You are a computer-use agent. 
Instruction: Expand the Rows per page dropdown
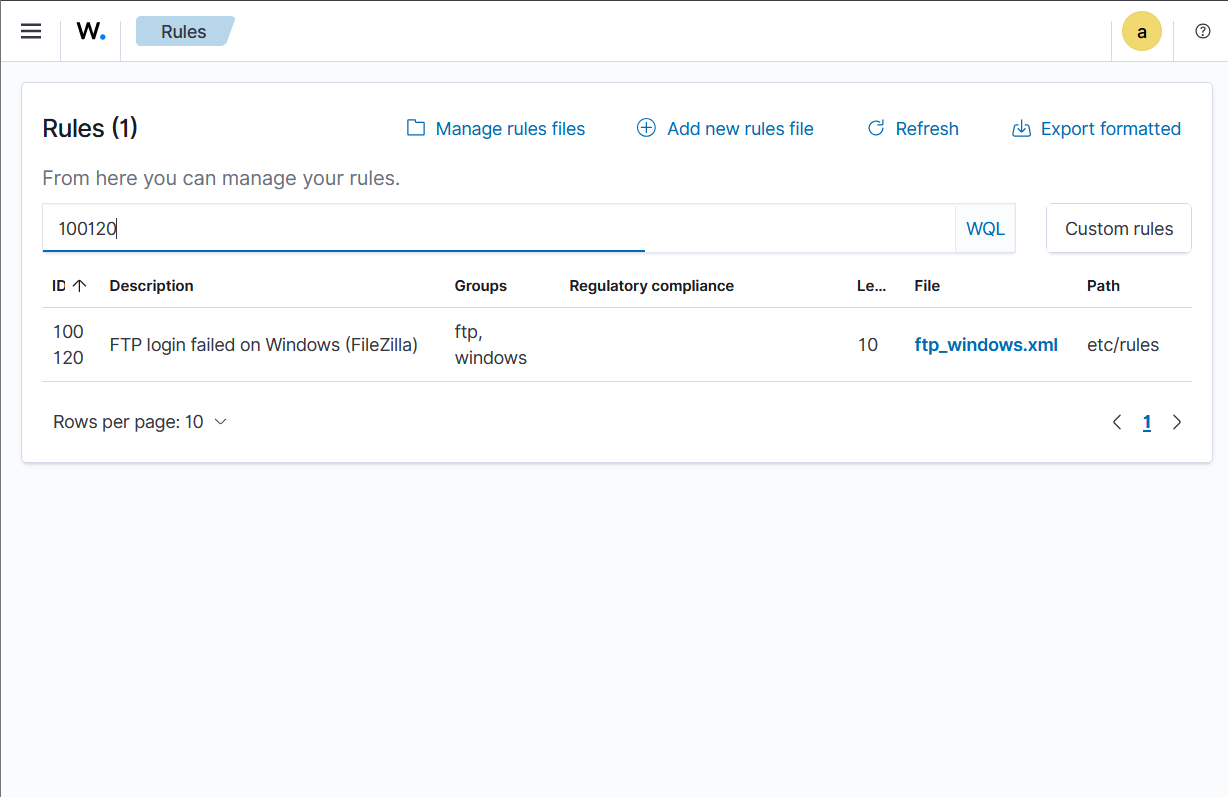(140, 422)
